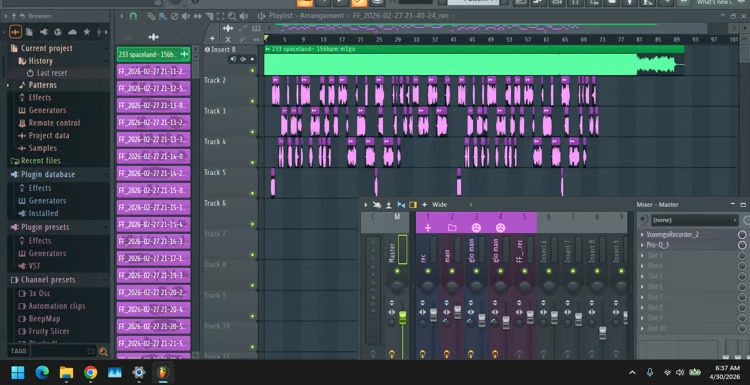The width and height of the screenshot is (750, 385).
Task: Select the Fruity Slicer channel preset
Action: 49,331
